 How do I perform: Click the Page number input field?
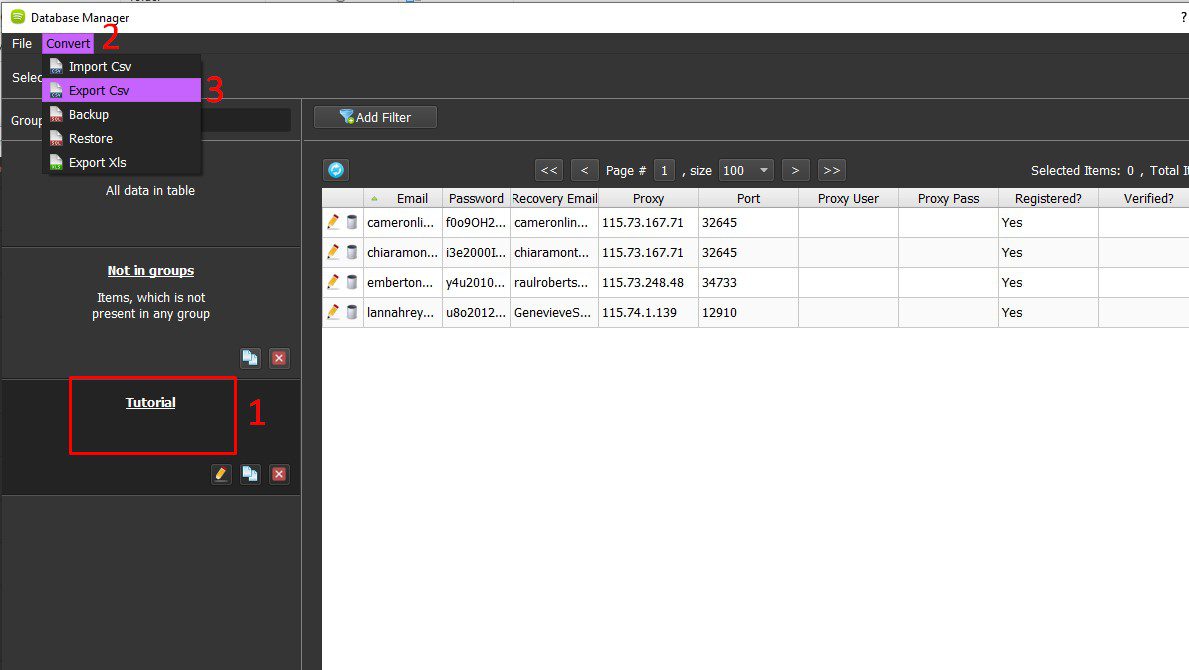tap(664, 171)
